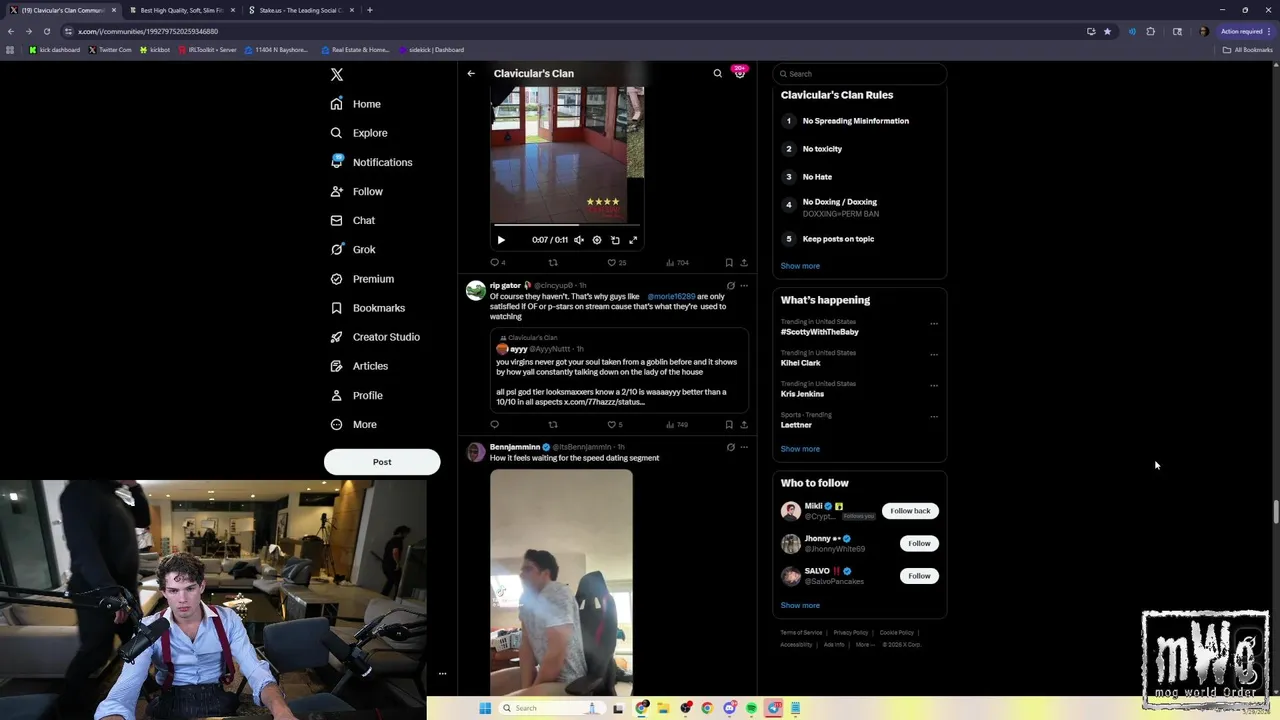Open community members icon with 20+ badge
1280x720 pixels.
point(739,73)
